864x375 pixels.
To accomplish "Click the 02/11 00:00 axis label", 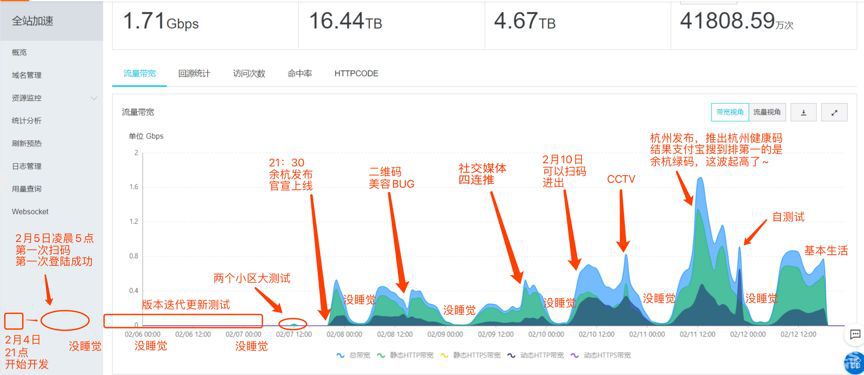I will [647, 334].
